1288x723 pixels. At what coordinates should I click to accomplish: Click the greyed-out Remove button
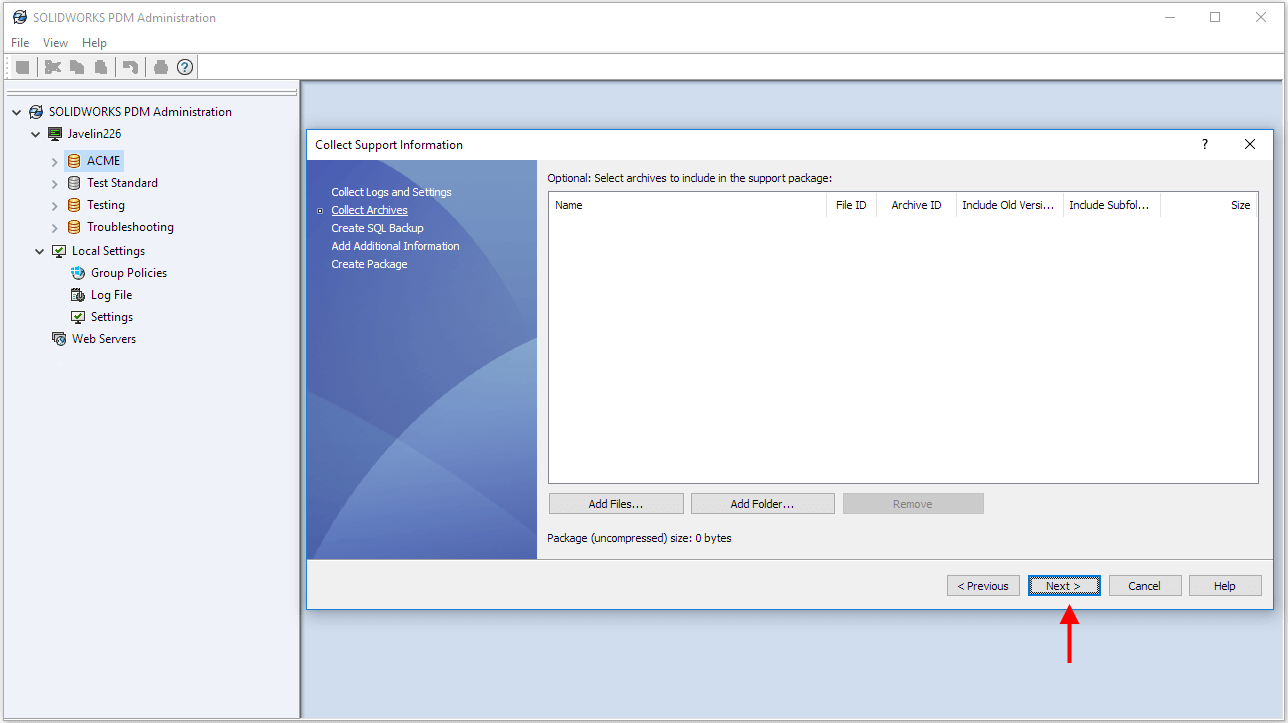click(x=913, y=504)
